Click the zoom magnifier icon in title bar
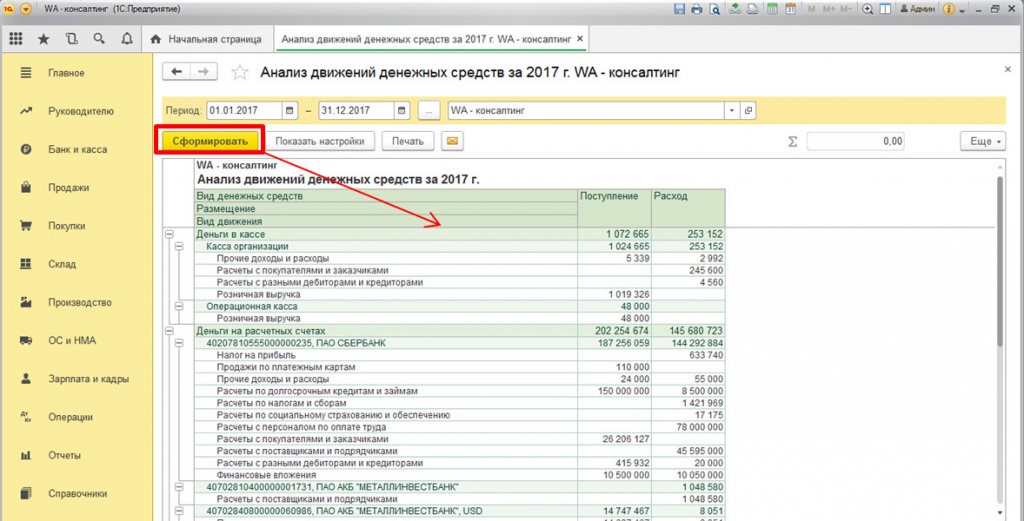This screenshot has width=1024, height=521. coord(868,9)
